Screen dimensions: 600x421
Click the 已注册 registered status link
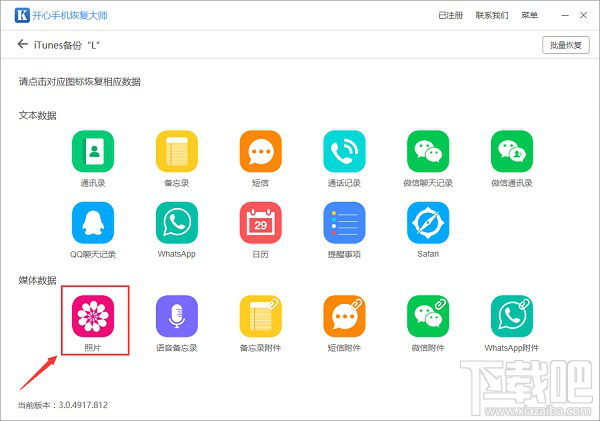[450, 15]
